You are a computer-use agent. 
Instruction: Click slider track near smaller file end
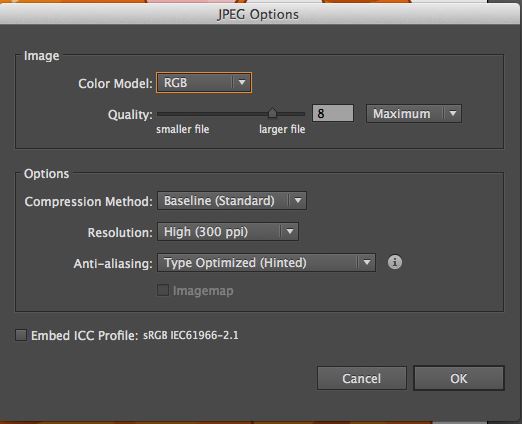[167, 114]
